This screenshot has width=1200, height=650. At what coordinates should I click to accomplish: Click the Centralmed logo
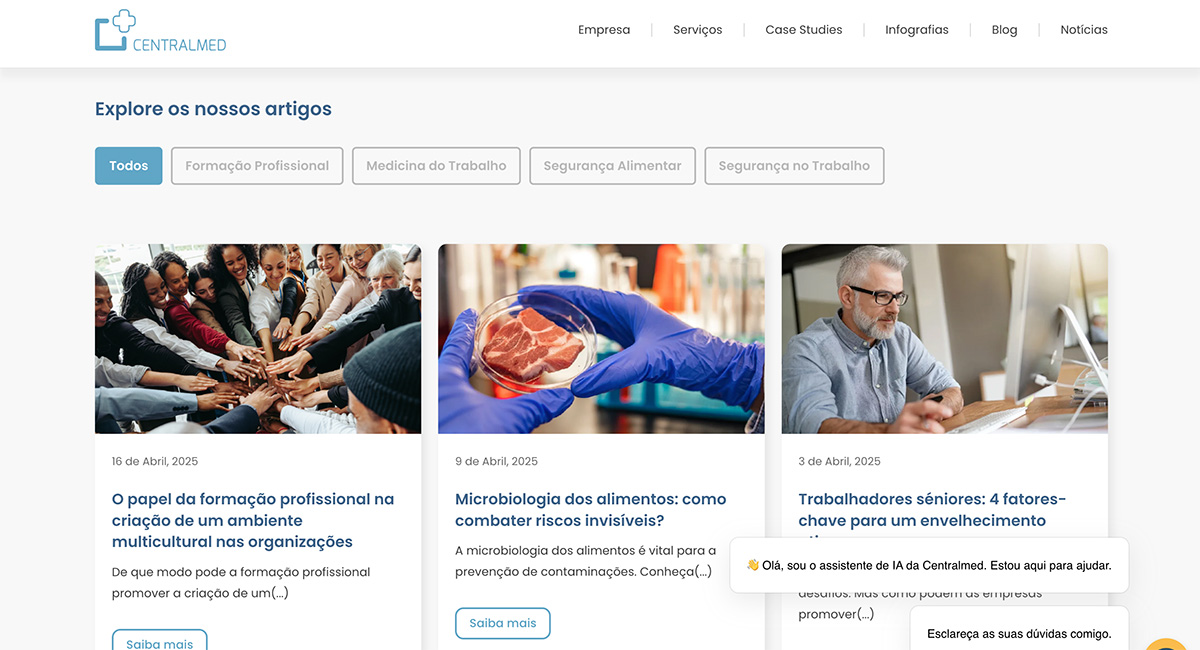click(x=161, y=31)
